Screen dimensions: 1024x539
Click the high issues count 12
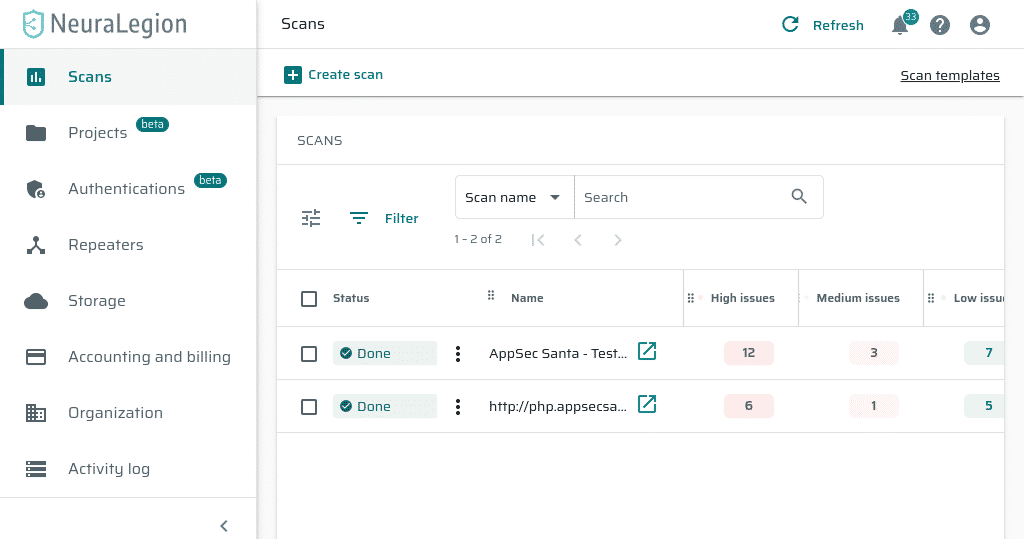pos(748,353)
